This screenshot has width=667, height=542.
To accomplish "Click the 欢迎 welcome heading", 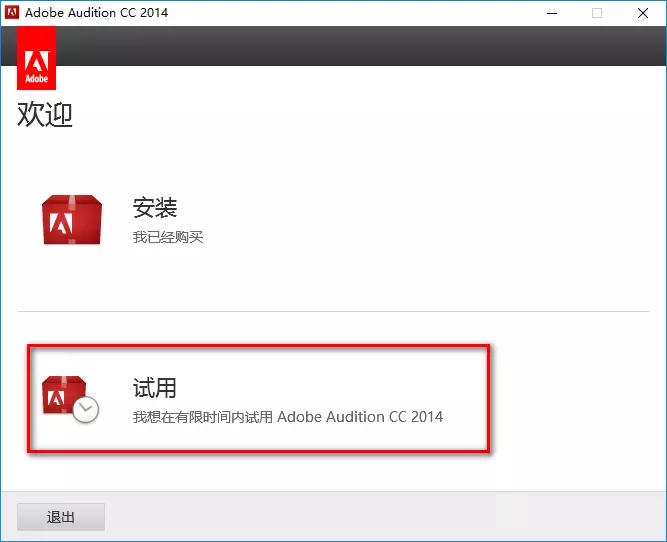I will (x=45, y=115).
